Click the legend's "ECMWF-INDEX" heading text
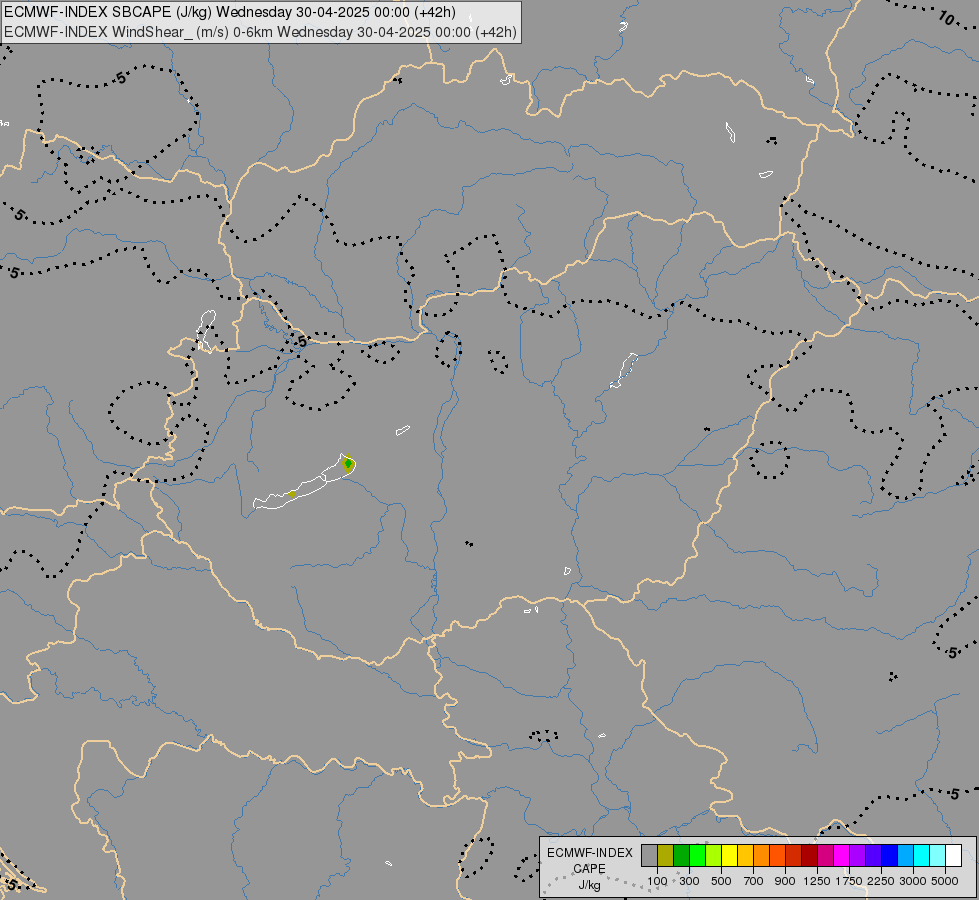 (589, 853)
